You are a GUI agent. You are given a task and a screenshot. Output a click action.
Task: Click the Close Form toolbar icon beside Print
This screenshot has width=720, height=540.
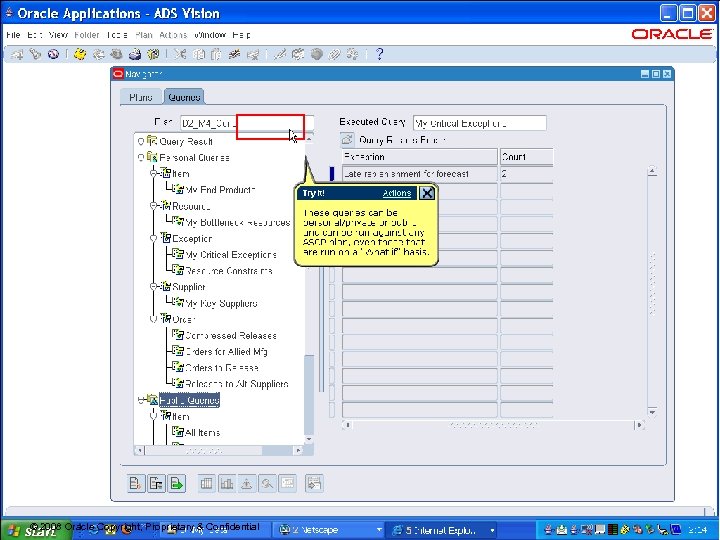tap(153, 54)
